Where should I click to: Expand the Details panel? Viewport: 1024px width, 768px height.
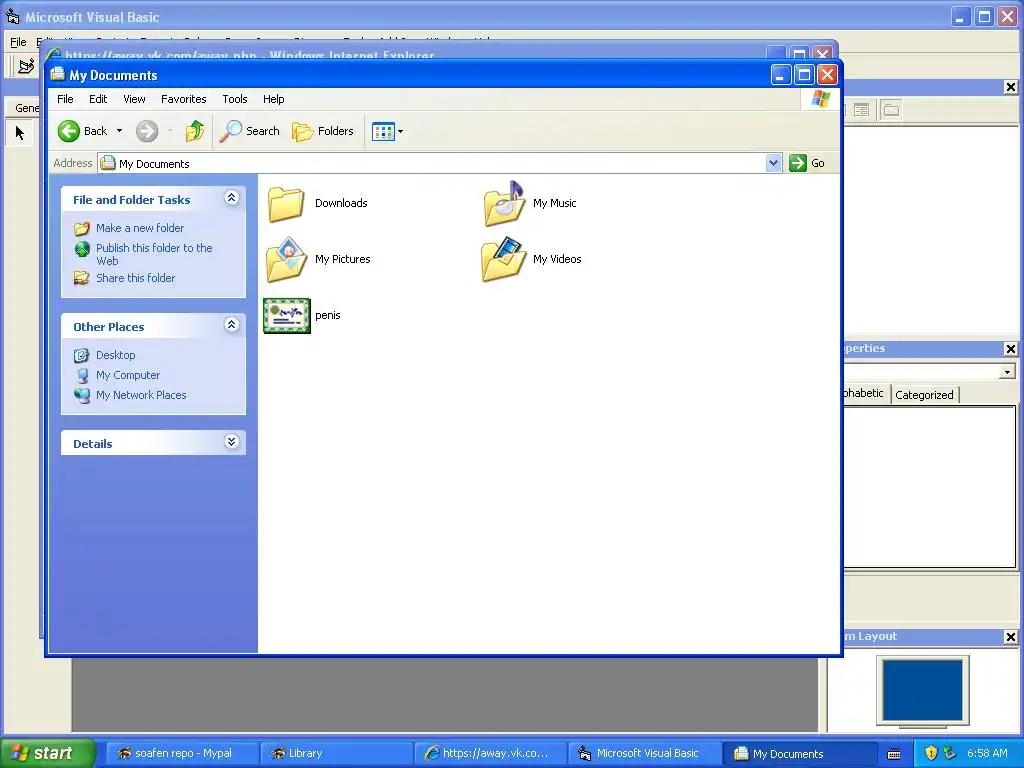point(231,442)
